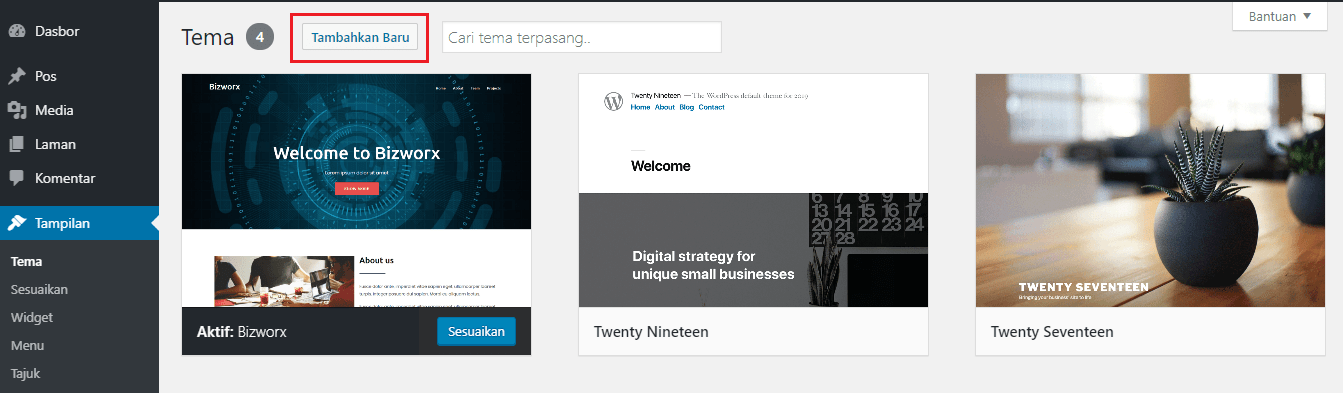Click the Komentar speech bubble icon

[x=16, y=178]
